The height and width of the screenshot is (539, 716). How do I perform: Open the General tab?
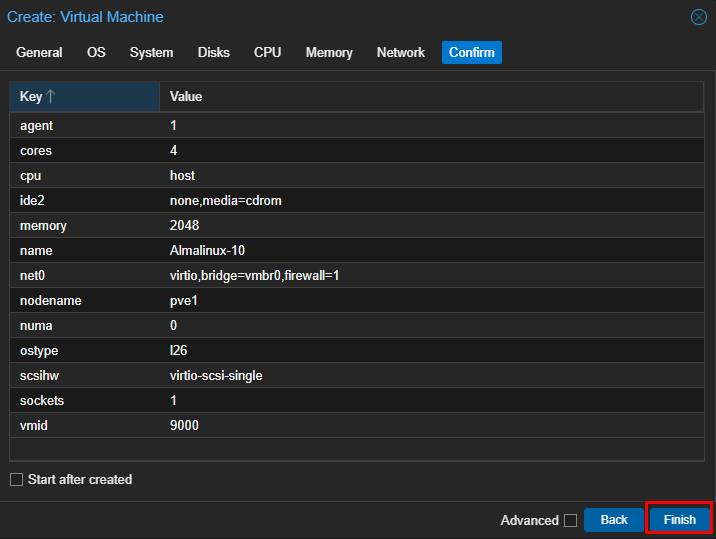tap(39, 53)
